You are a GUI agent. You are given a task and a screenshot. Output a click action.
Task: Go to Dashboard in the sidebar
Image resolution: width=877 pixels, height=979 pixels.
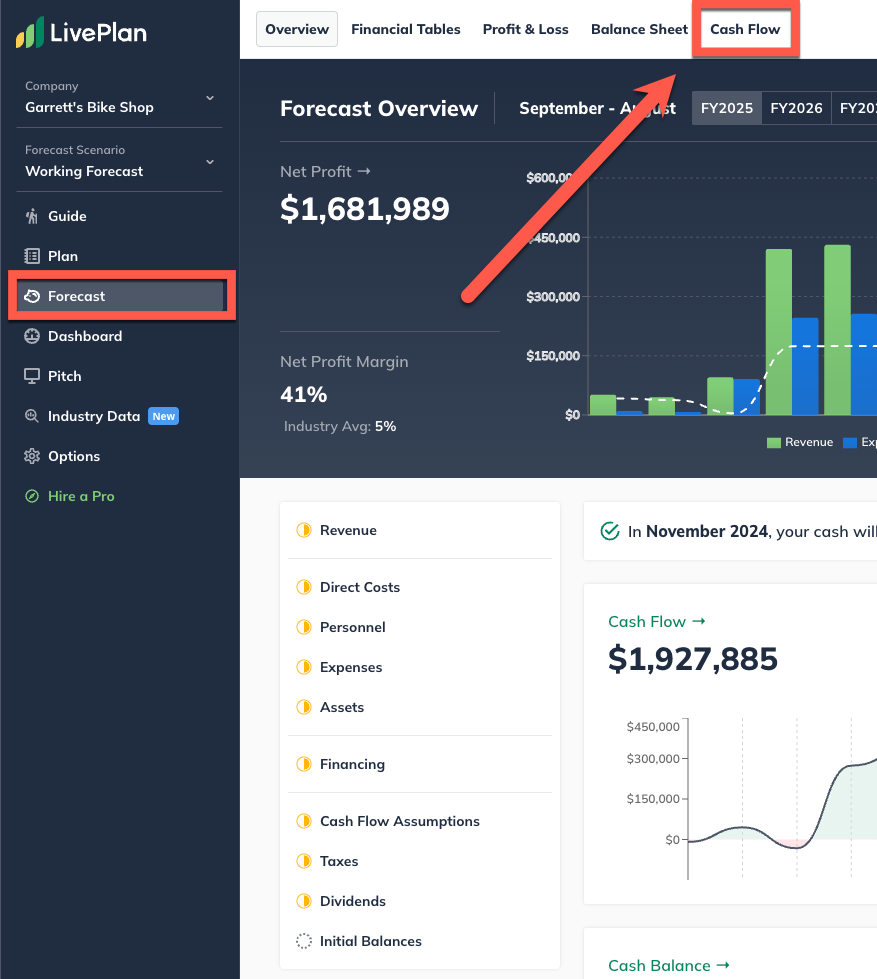tap(119, 336)
